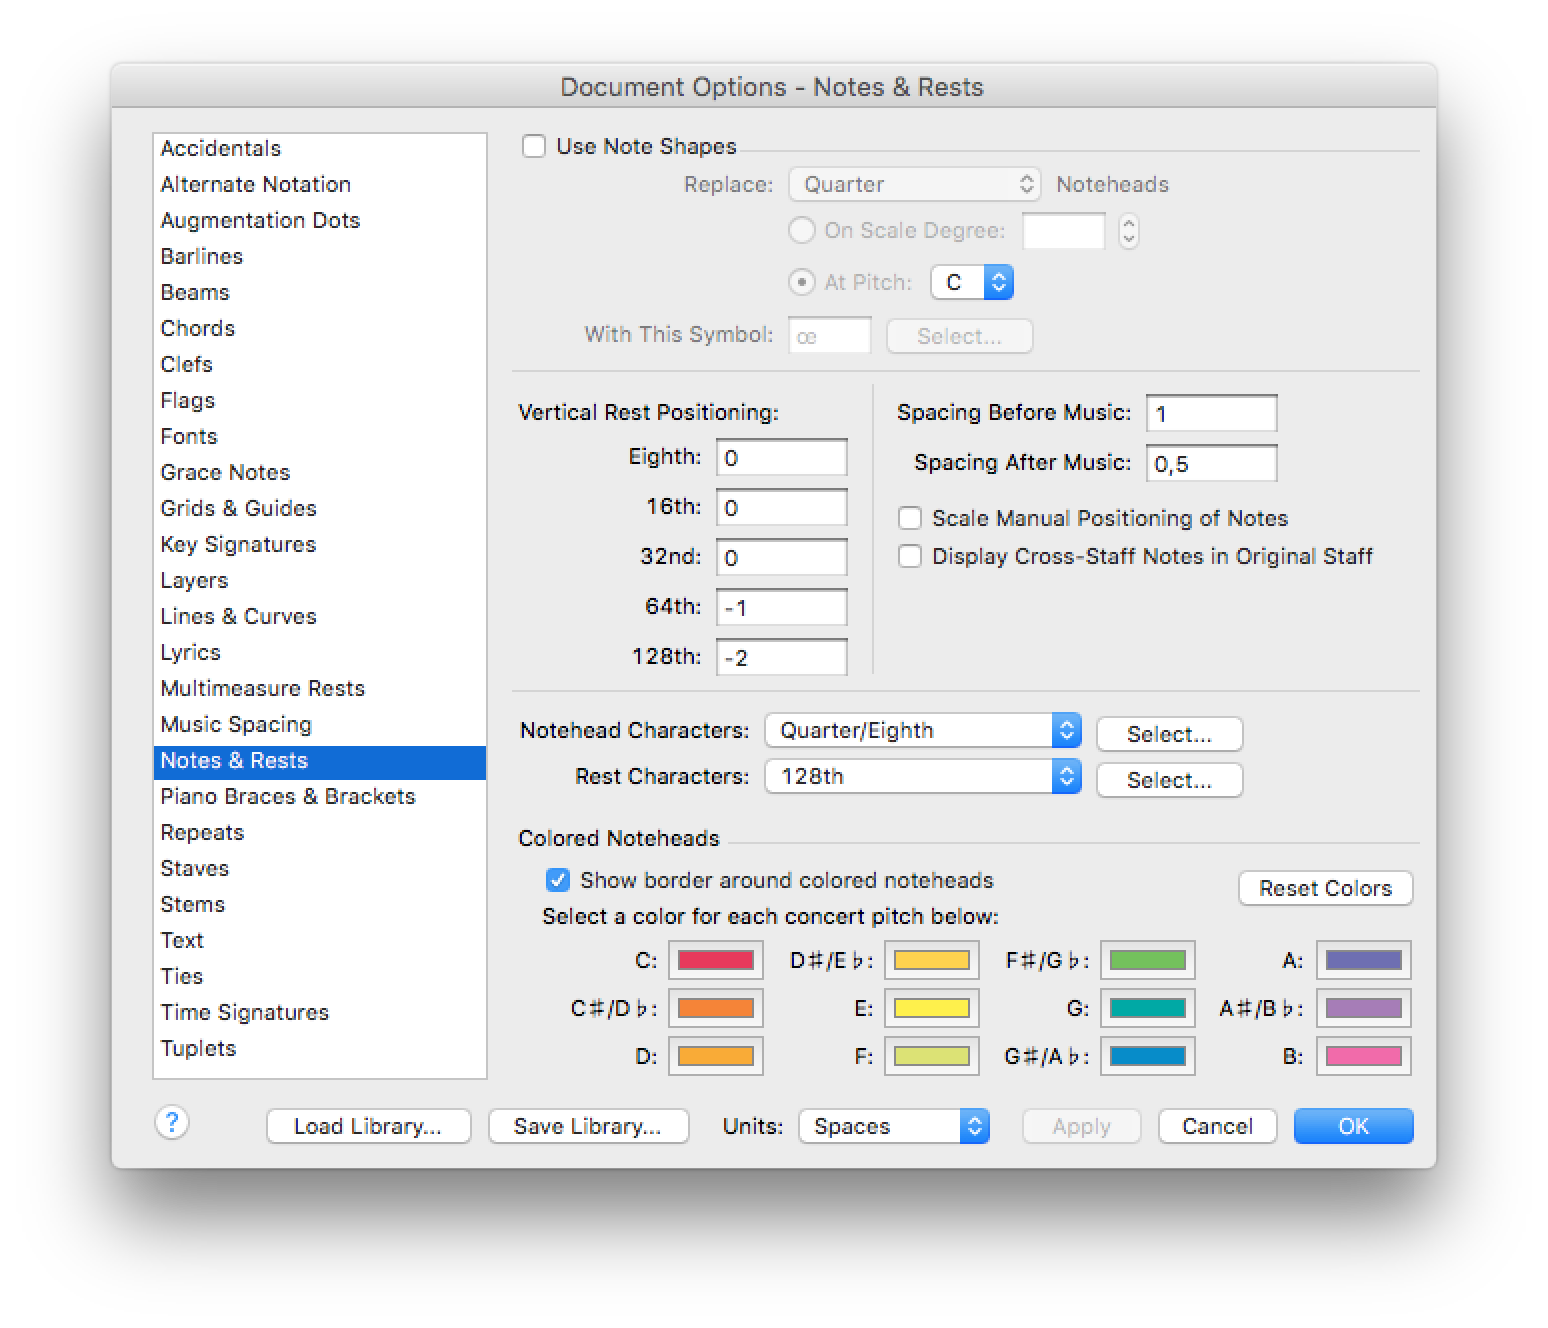Click the 64th rest positioning field
The width and height of the screenshot is (1548, 1328).
[x=782, y=607]
